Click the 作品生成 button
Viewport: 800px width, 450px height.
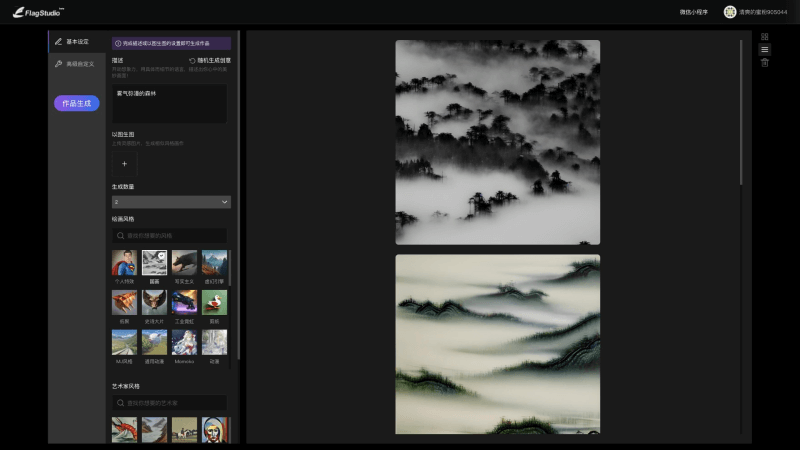click(77, 103)
